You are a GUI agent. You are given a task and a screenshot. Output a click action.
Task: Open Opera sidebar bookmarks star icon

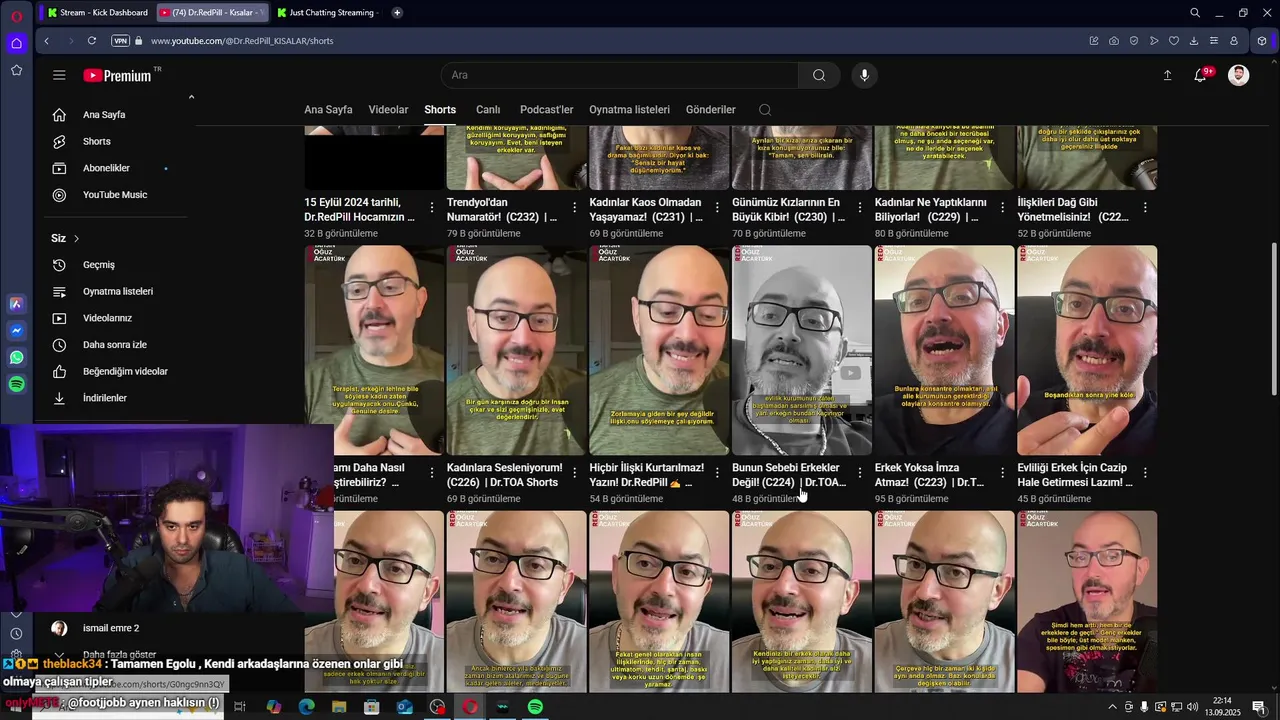[x=17, y=70]
